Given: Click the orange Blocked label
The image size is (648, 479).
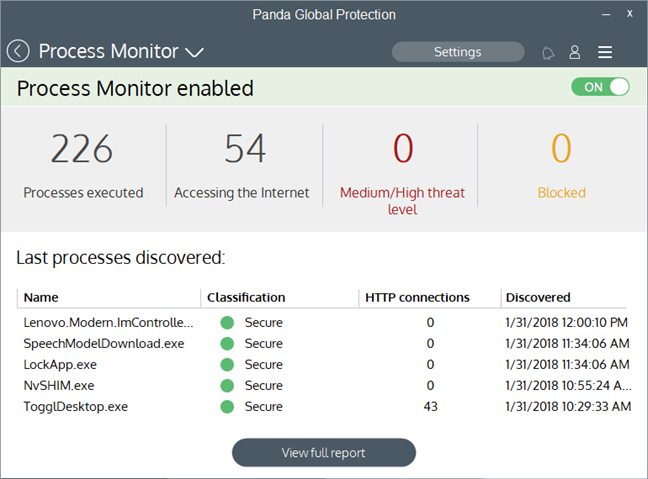Looking at the screenshot, I should pyautogui.click(x=562, y=193).
